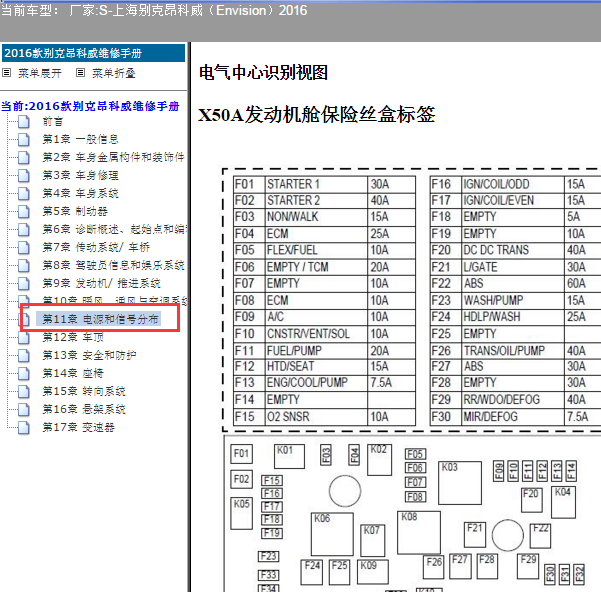Viewport: 601px width, 592px height.
Task: Click the page icon next to 第9章
Action: [24, 283]
